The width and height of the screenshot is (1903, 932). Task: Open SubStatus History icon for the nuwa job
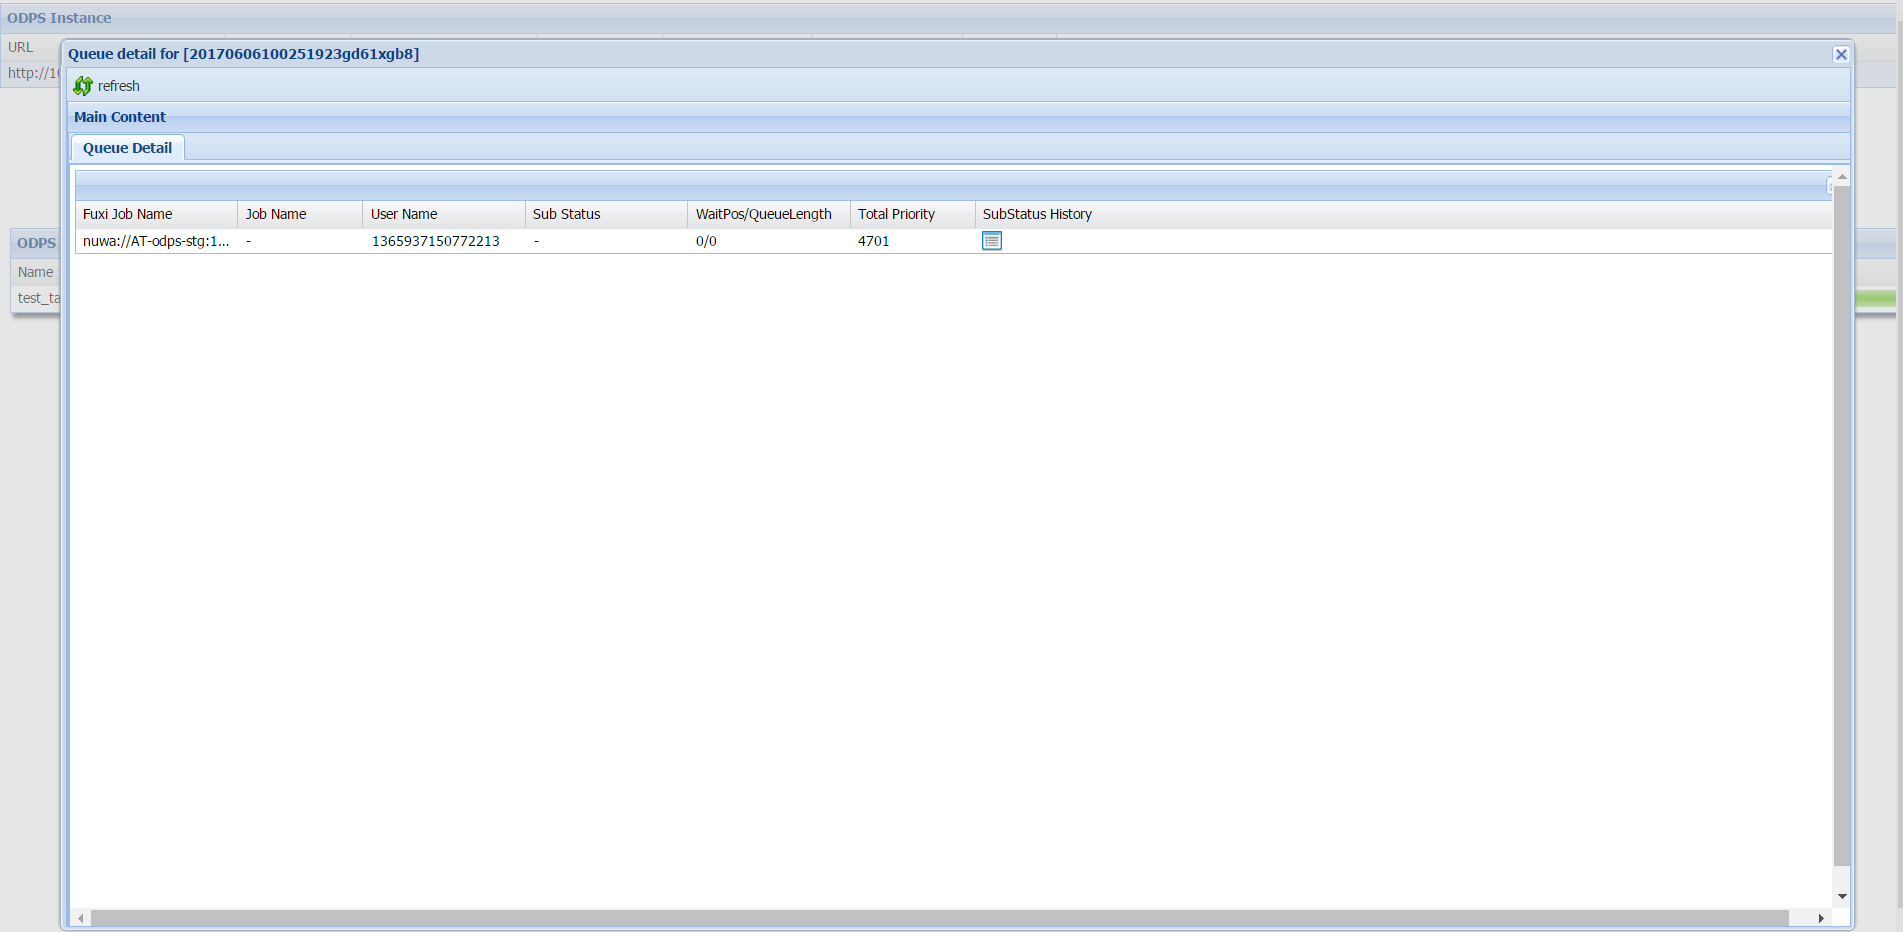coord(992,241)
